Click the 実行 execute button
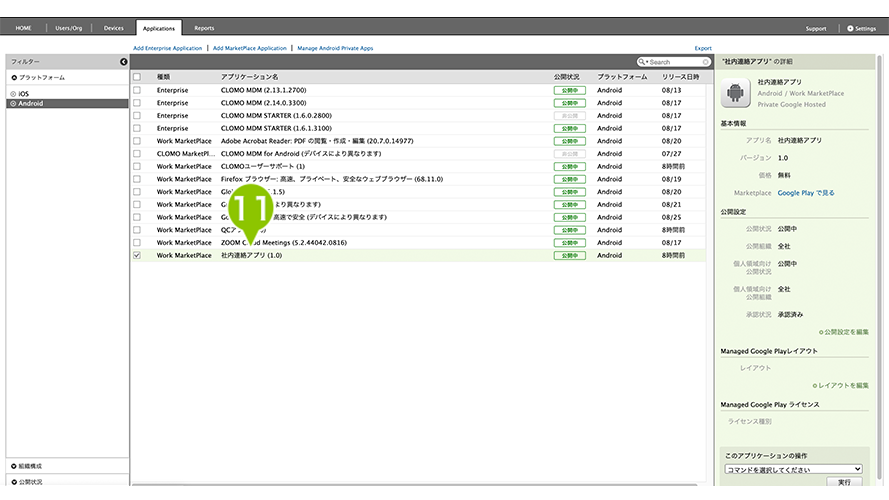889x500 pixels. click(844, 482)
